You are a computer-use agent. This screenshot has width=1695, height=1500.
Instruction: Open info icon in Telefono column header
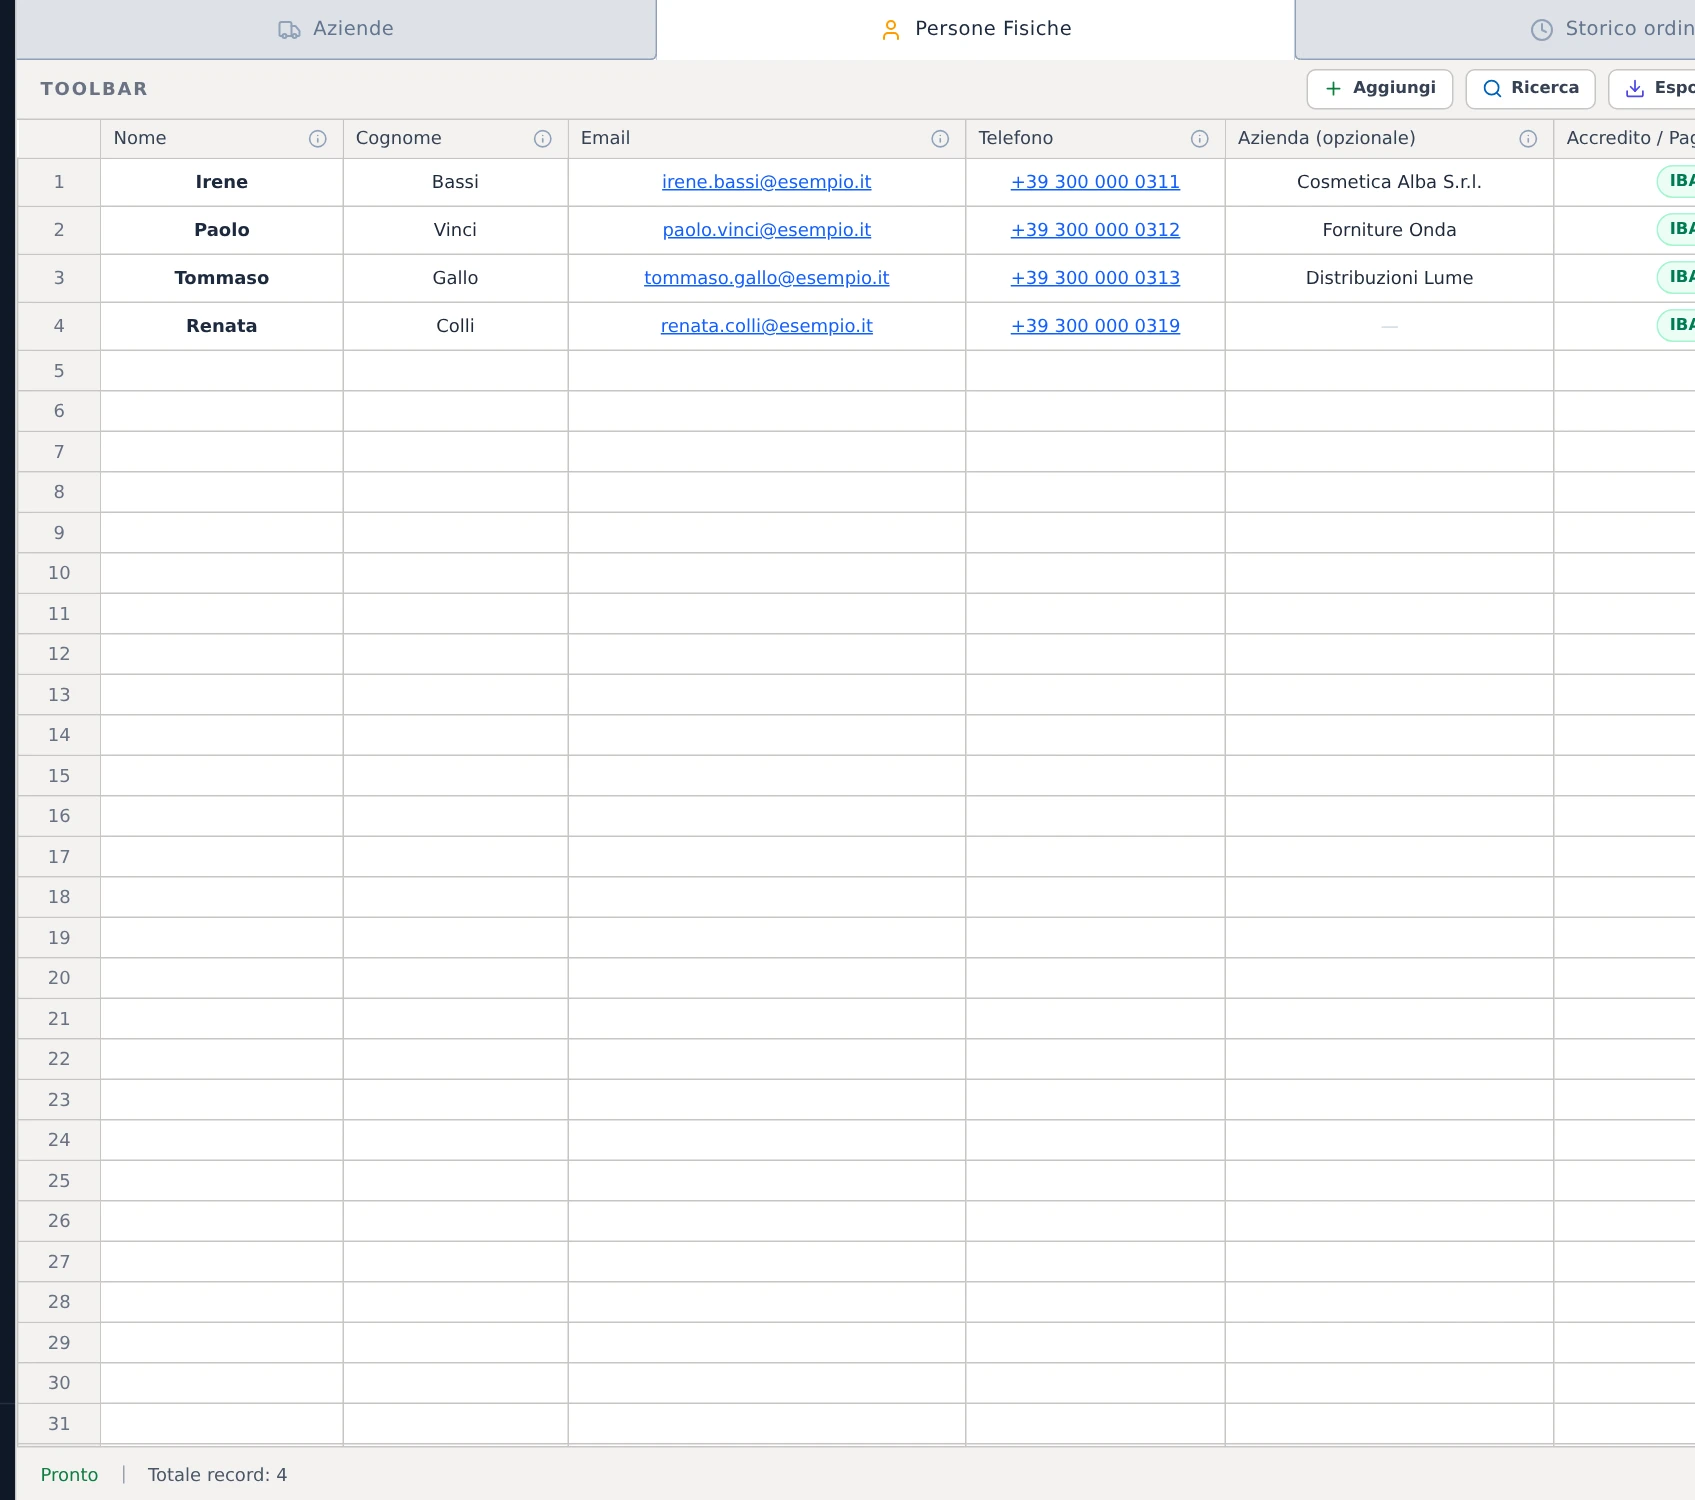pos(1199,139)
